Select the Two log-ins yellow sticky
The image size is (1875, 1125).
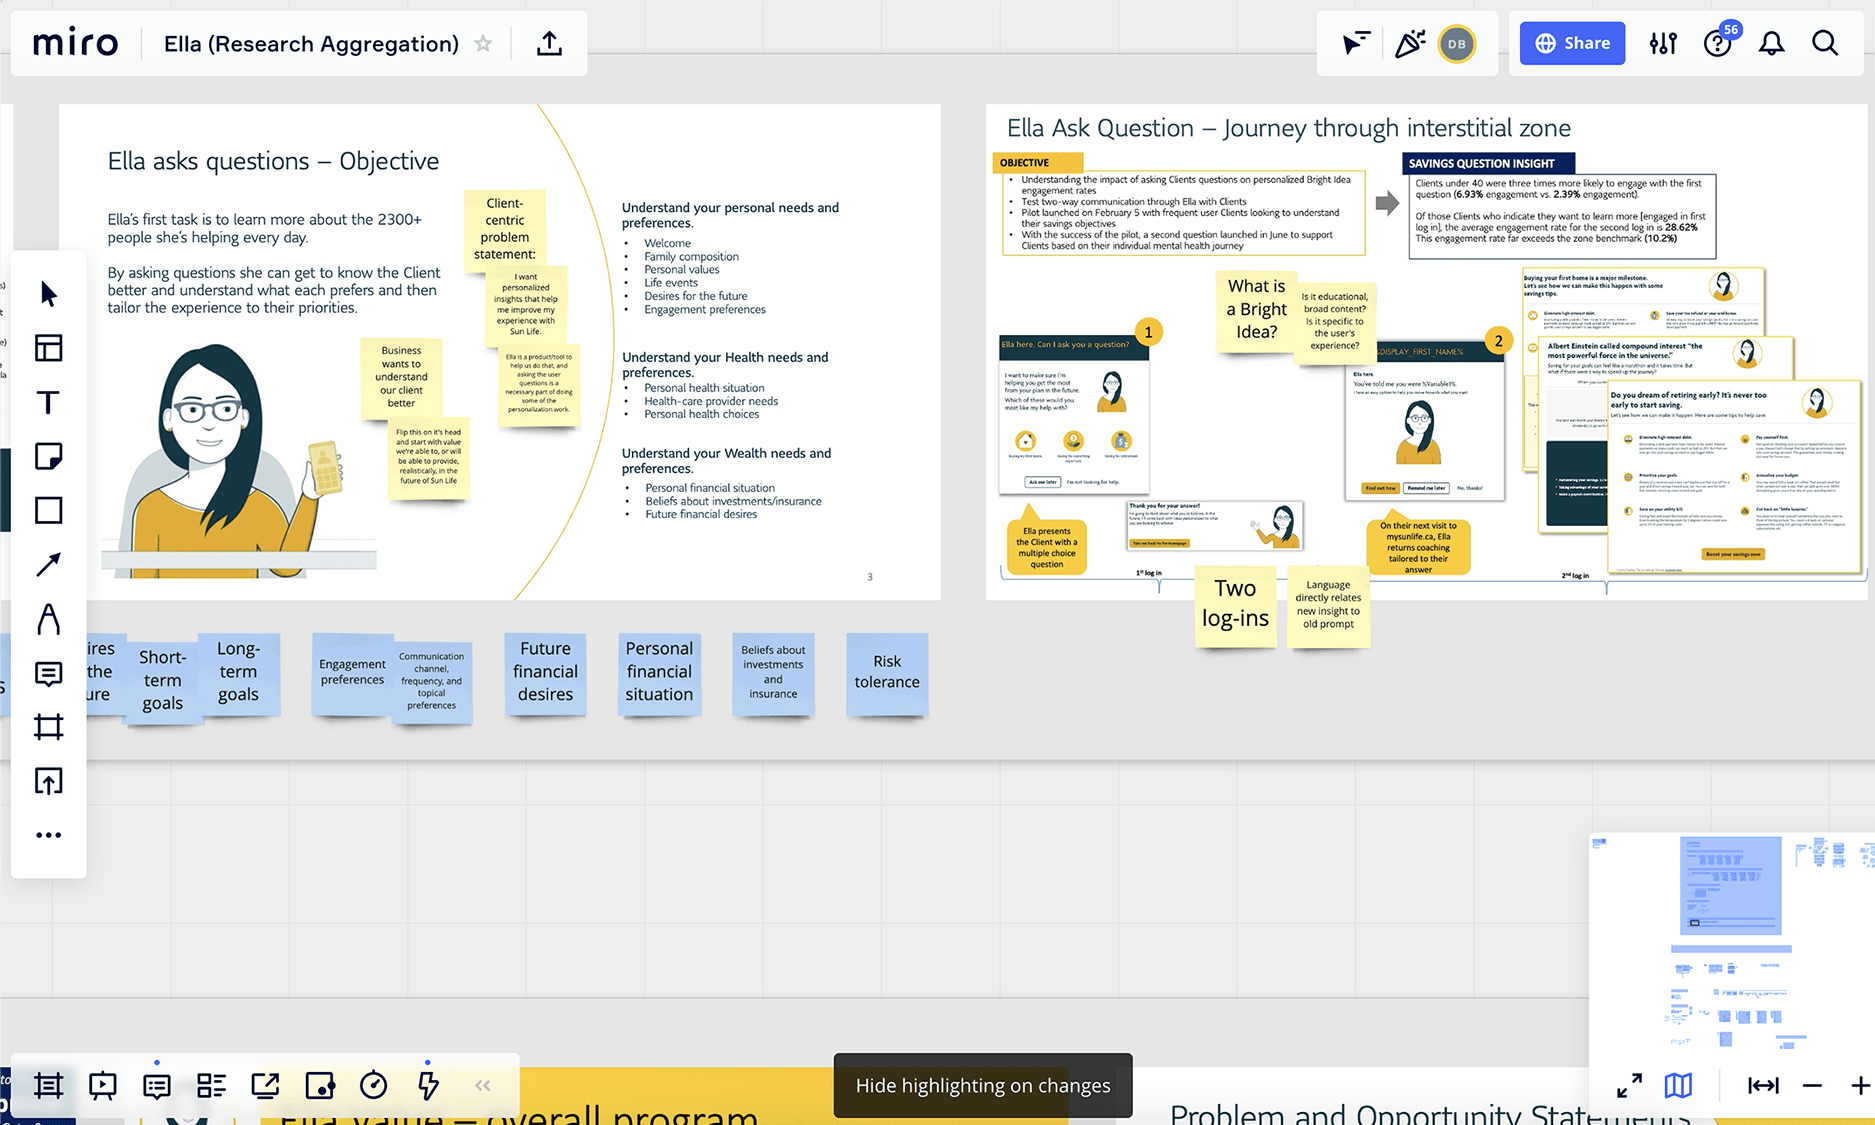coord(1235,606)
